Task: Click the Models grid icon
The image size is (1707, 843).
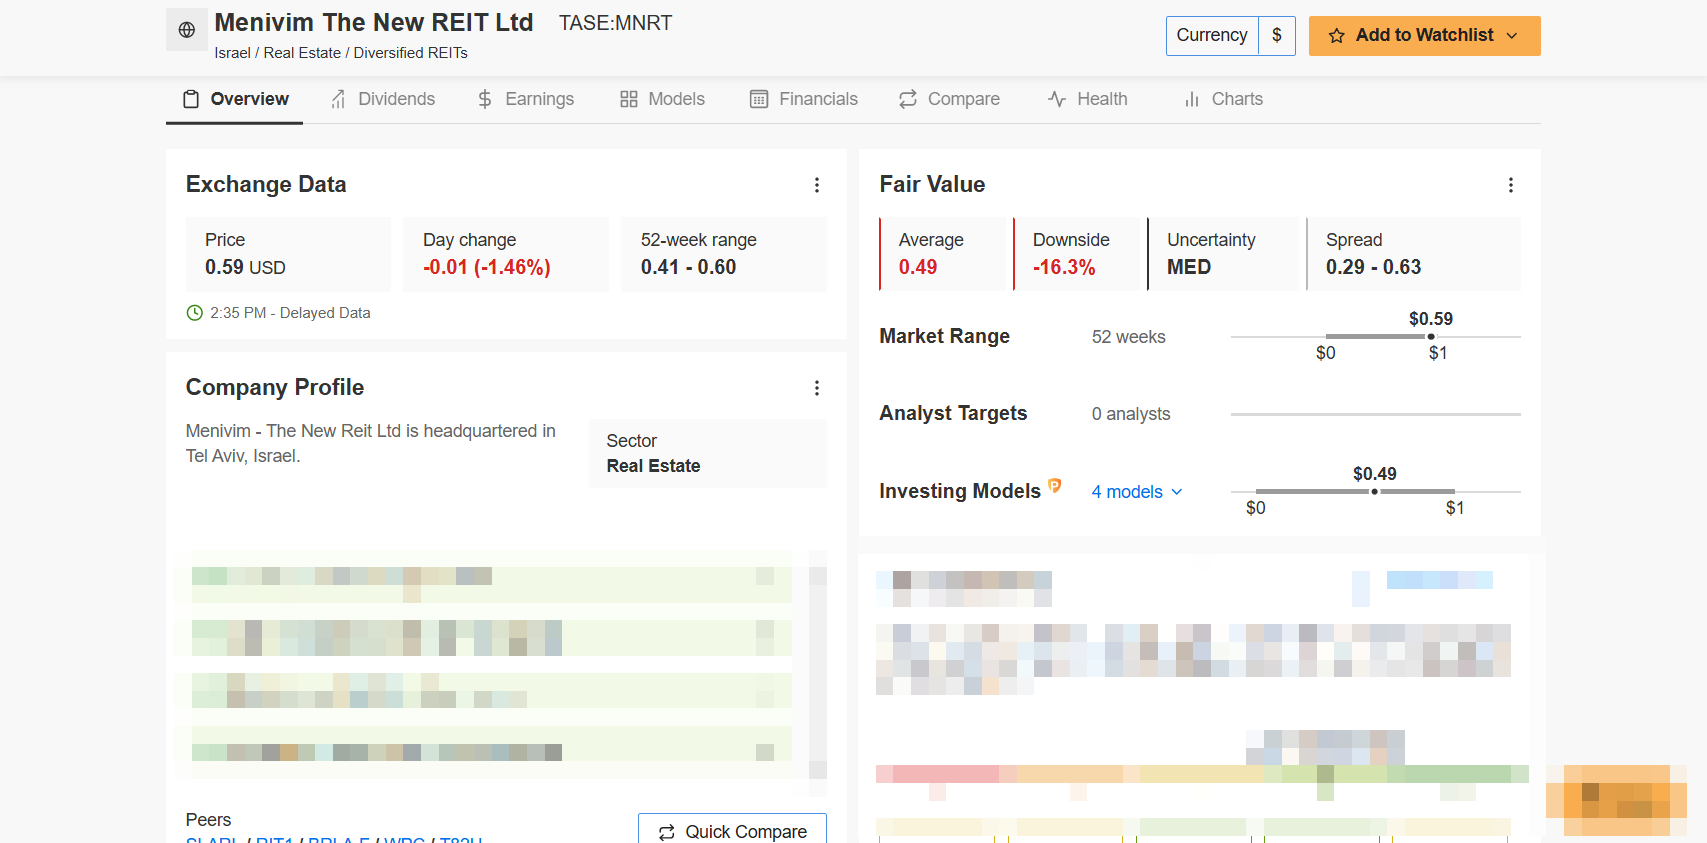Action: (x=629, y=99)
